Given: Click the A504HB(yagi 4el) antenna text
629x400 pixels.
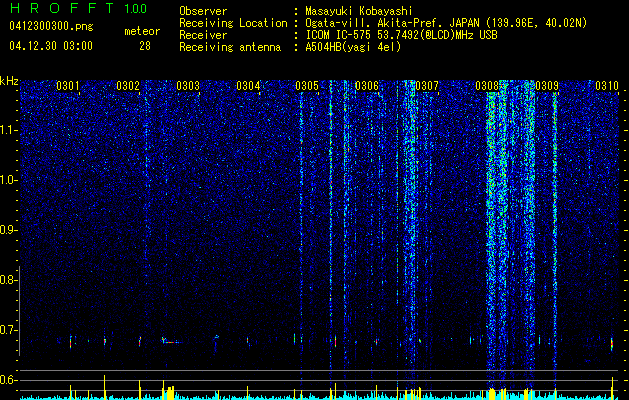Looking at the screenshot, I should click(x=353, y=47).
